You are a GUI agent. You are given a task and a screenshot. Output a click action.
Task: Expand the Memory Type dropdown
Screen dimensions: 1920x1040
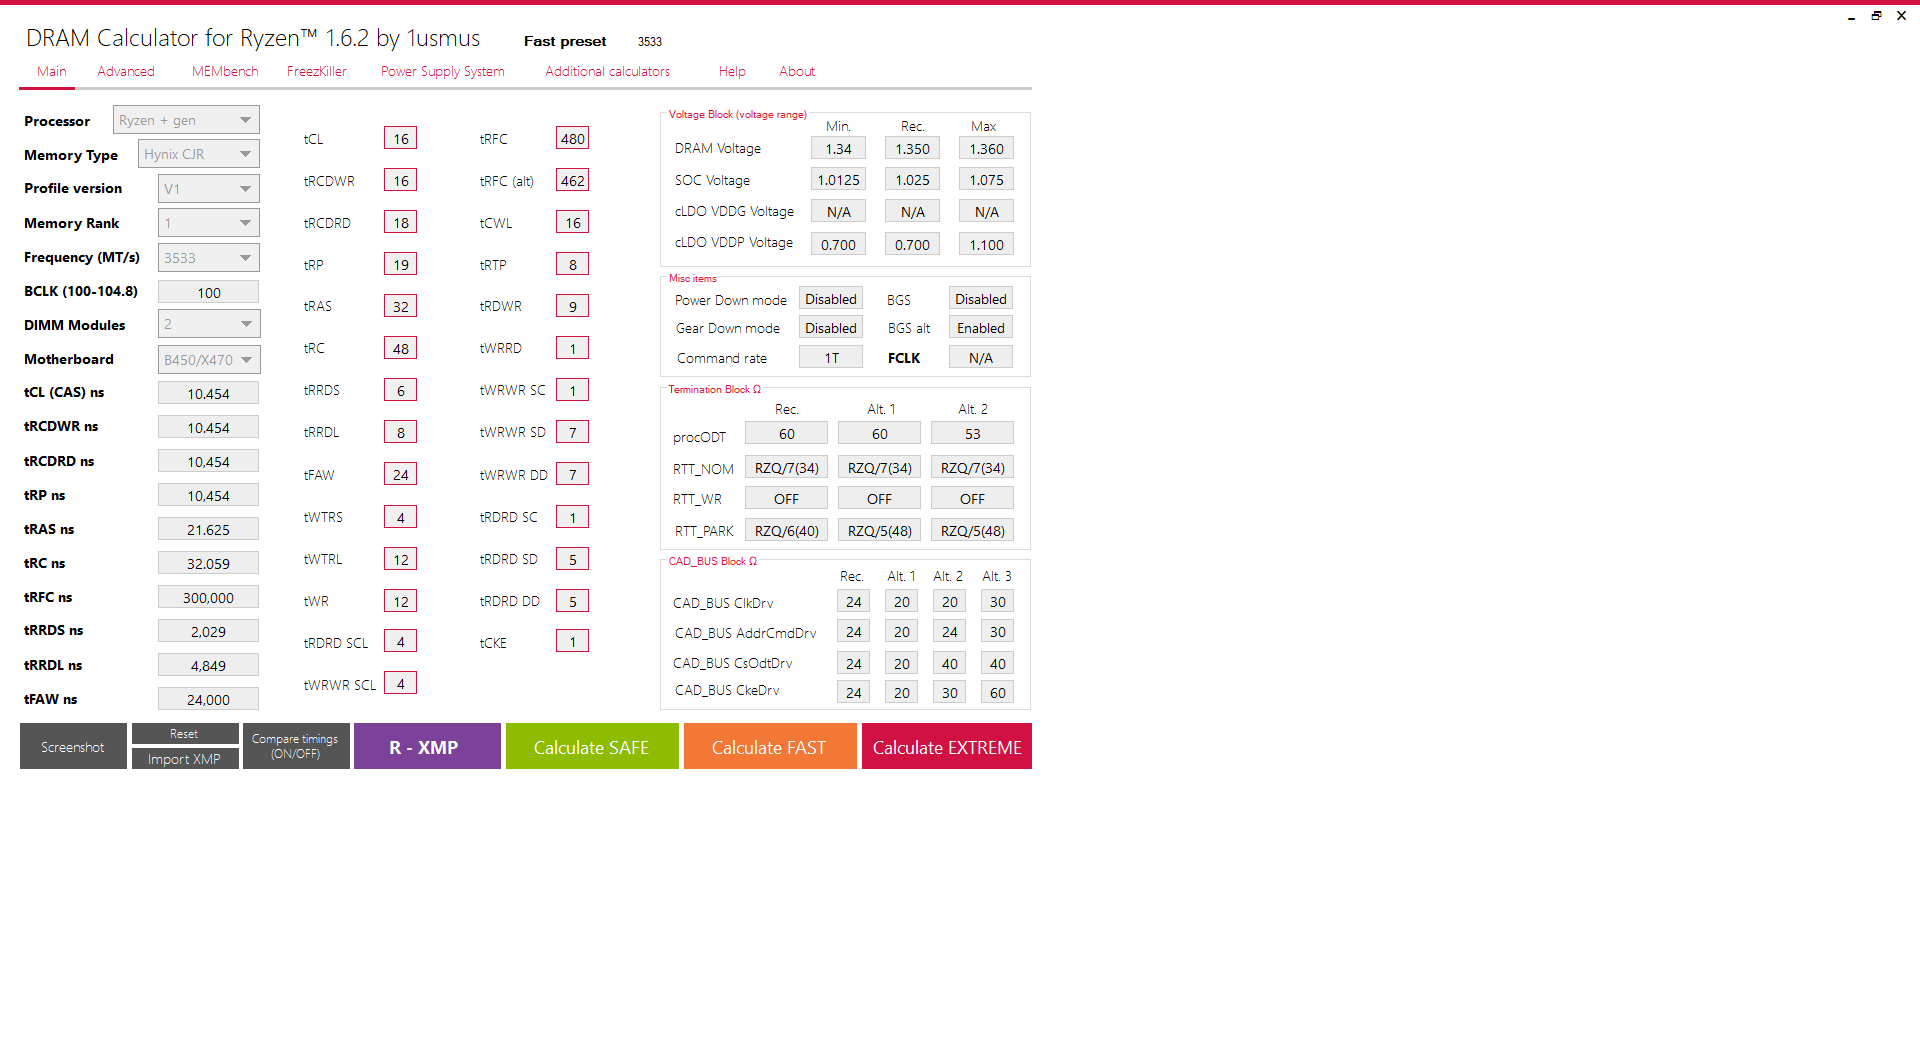198,154
